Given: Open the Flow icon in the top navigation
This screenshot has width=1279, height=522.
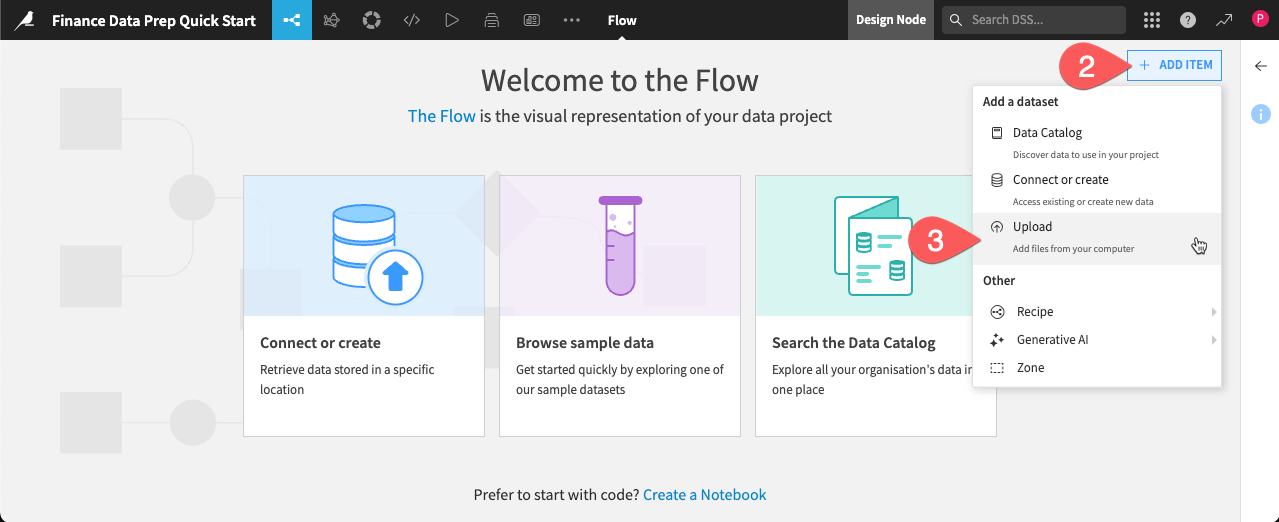Looking at the screenshot, I should point(292,20).
